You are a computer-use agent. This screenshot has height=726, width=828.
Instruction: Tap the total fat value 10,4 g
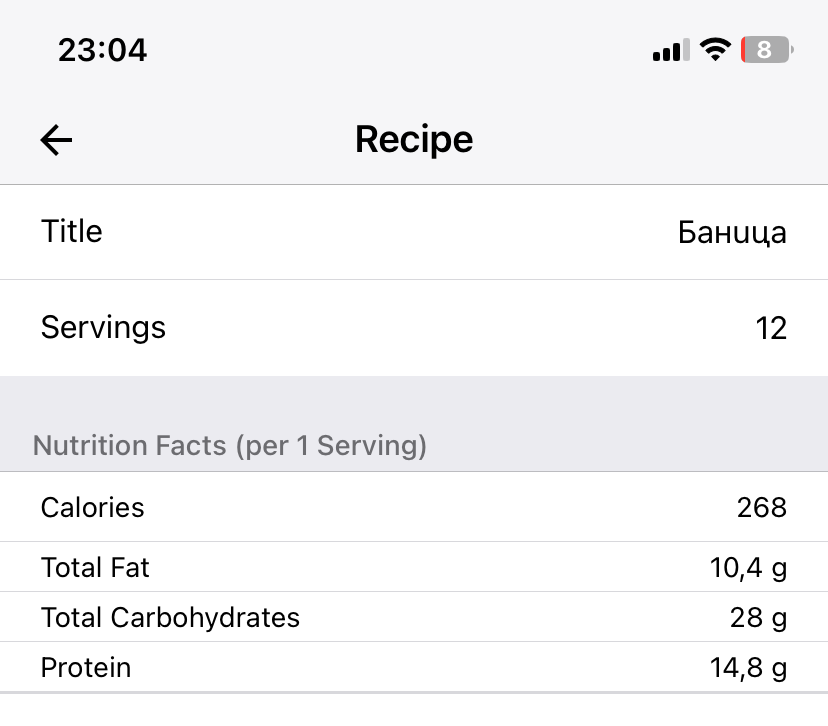point(748,568)
